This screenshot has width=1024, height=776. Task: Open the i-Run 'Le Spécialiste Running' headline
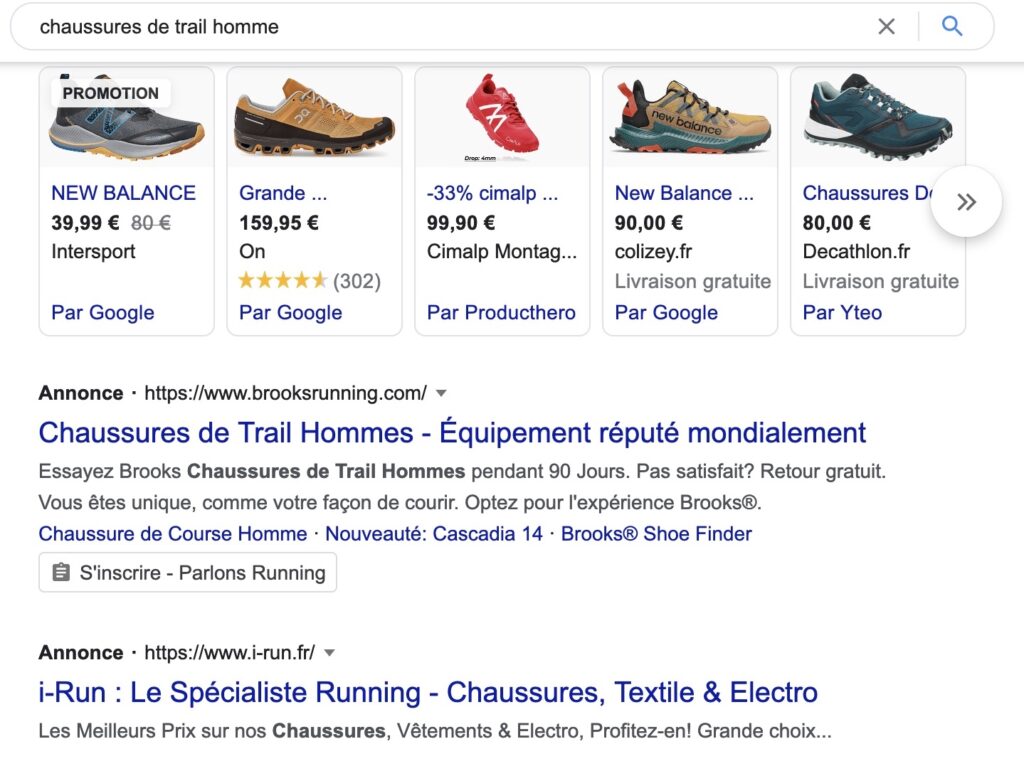(x=428, y=692)
